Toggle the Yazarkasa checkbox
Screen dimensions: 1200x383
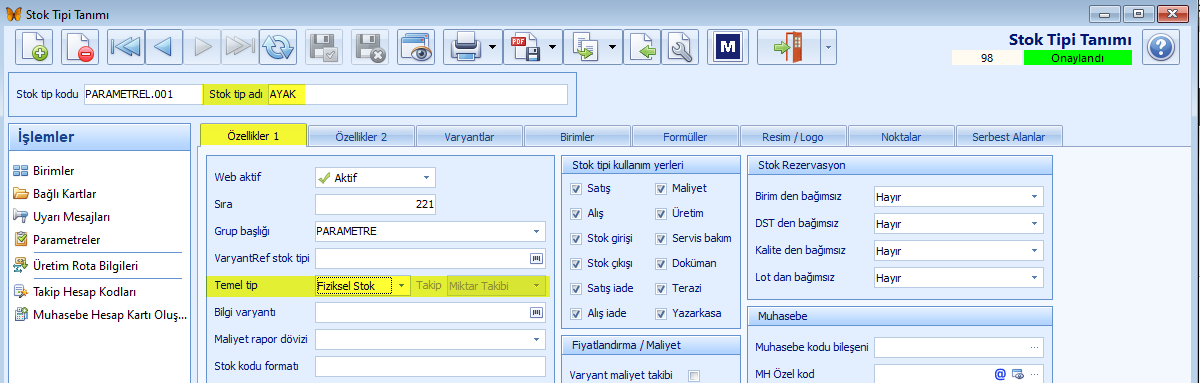[662, 313]
